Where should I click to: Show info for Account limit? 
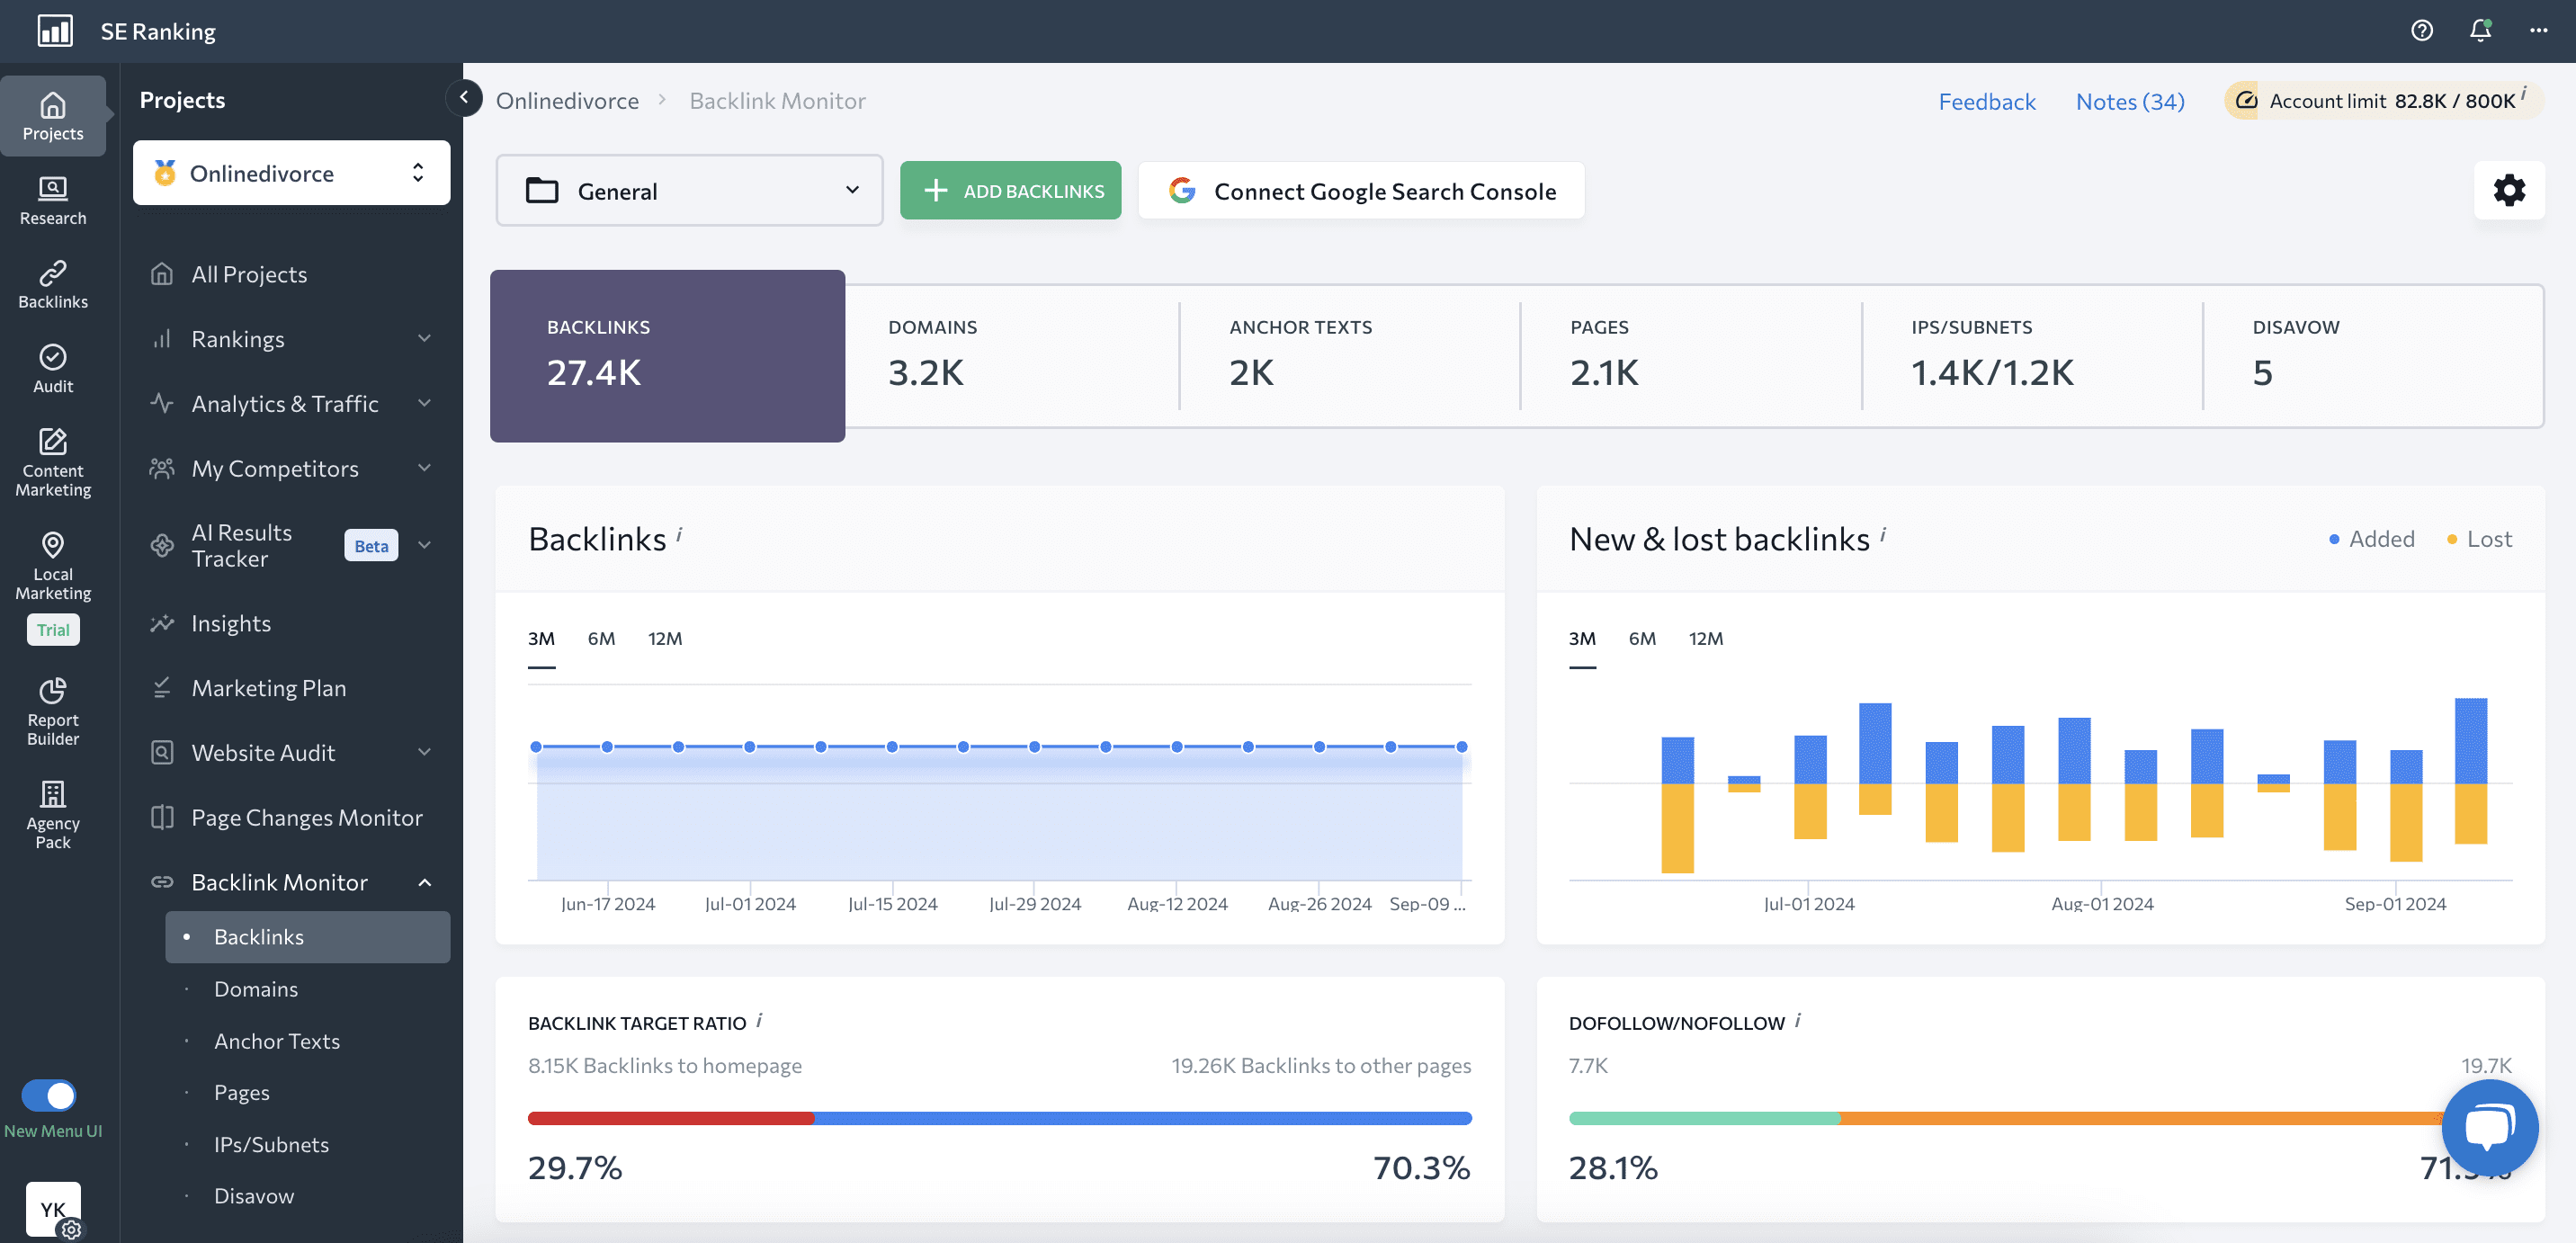2524,93
